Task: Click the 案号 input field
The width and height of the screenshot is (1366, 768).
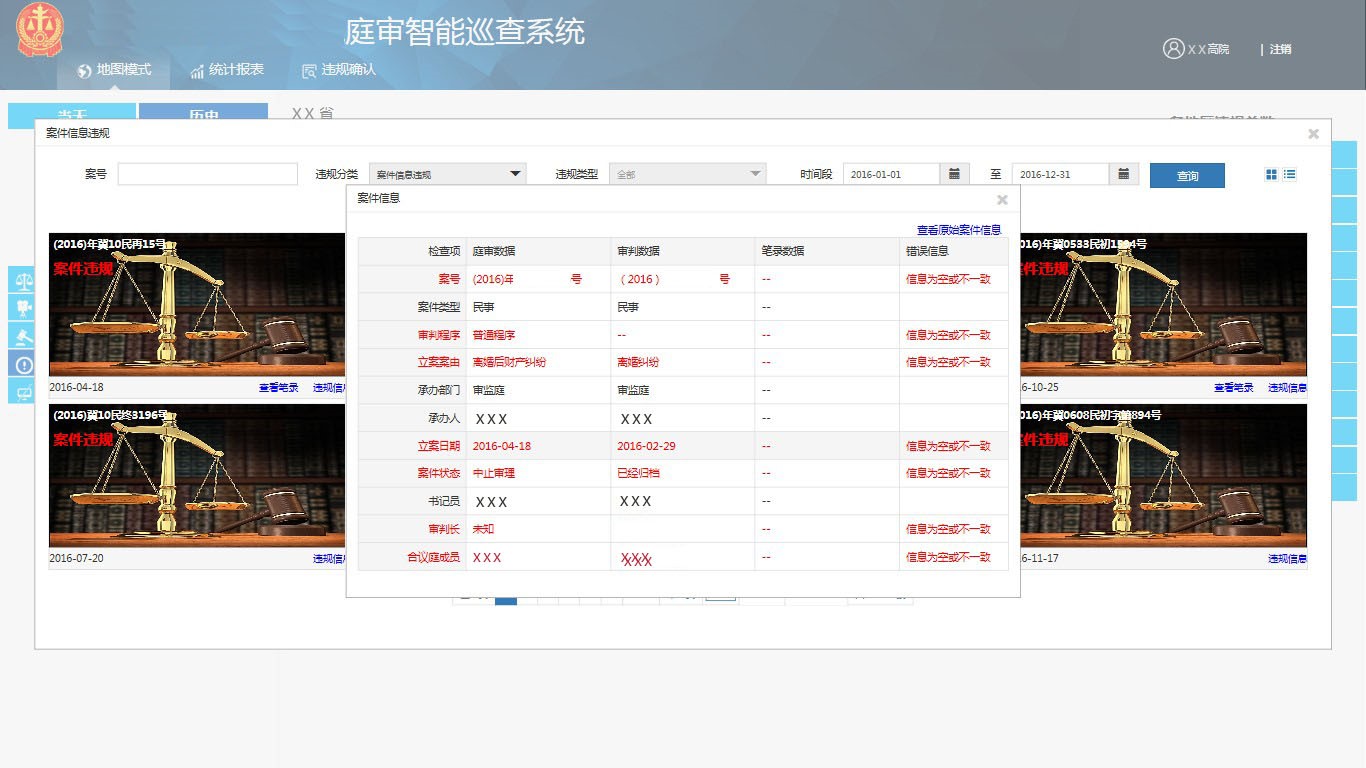Action: (x=208, y=174)
